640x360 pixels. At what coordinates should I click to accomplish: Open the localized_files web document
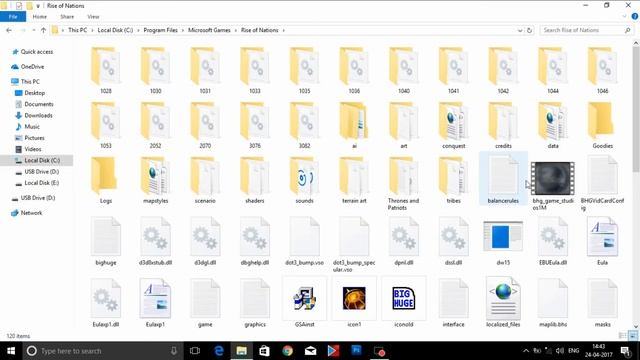(503, 302)
